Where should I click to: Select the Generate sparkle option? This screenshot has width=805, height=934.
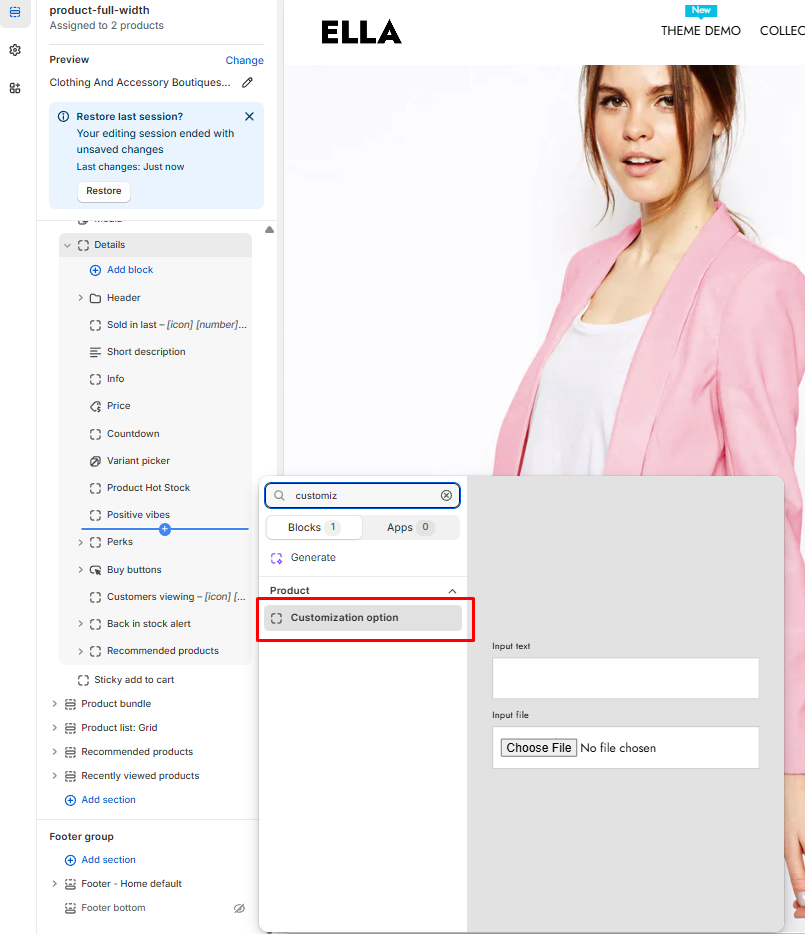[x=312, y=558]
